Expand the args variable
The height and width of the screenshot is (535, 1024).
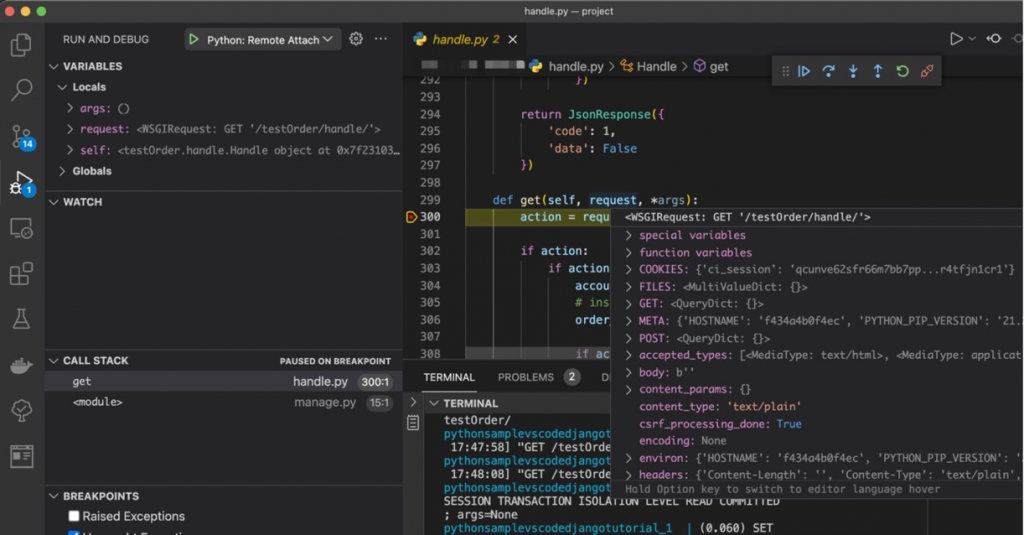pos(70,108)
